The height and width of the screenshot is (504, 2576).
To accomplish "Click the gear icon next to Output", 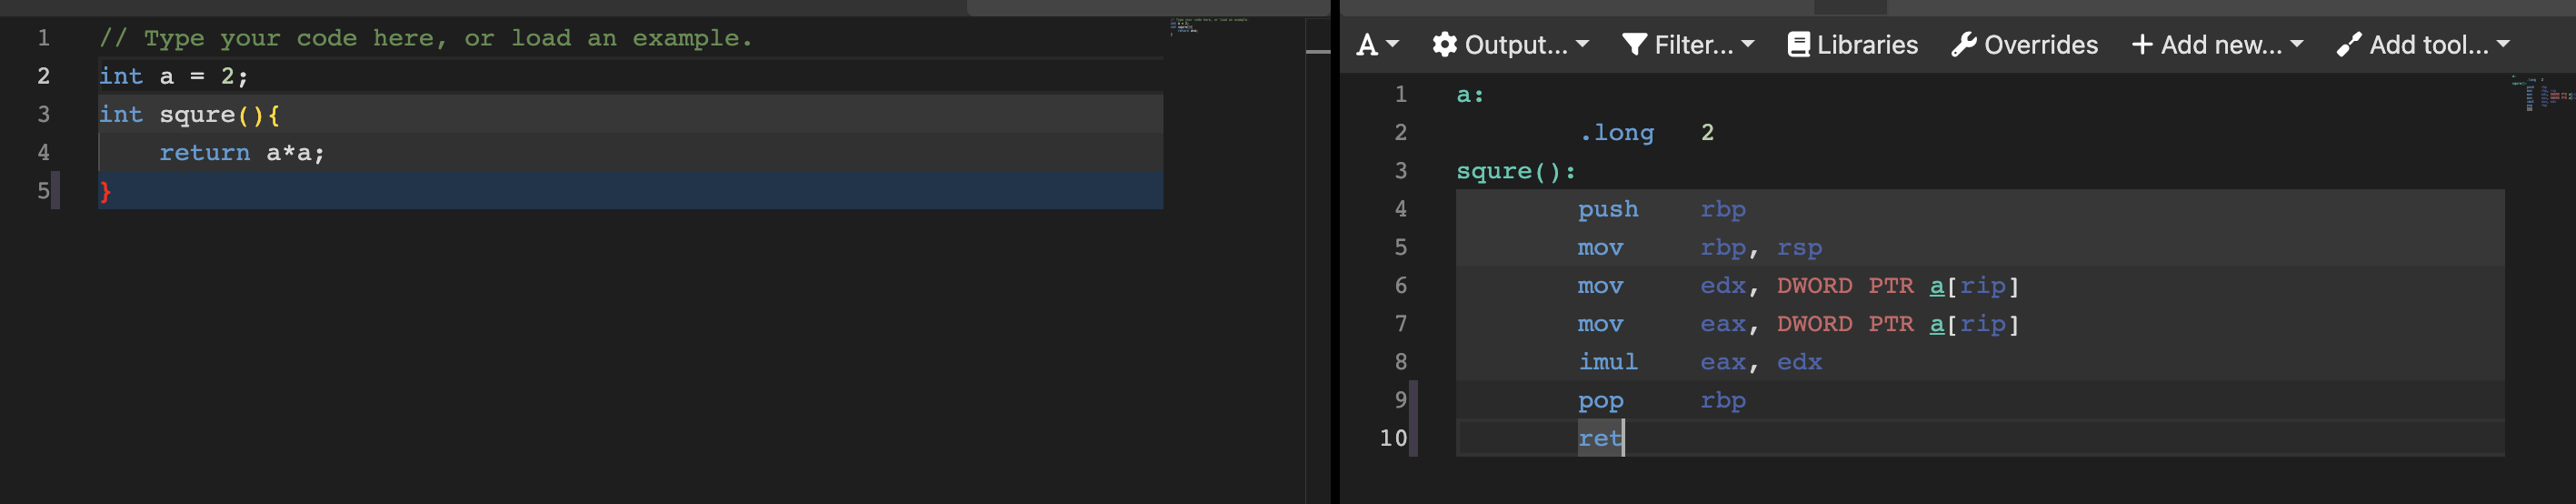I will click(1444, 45).
